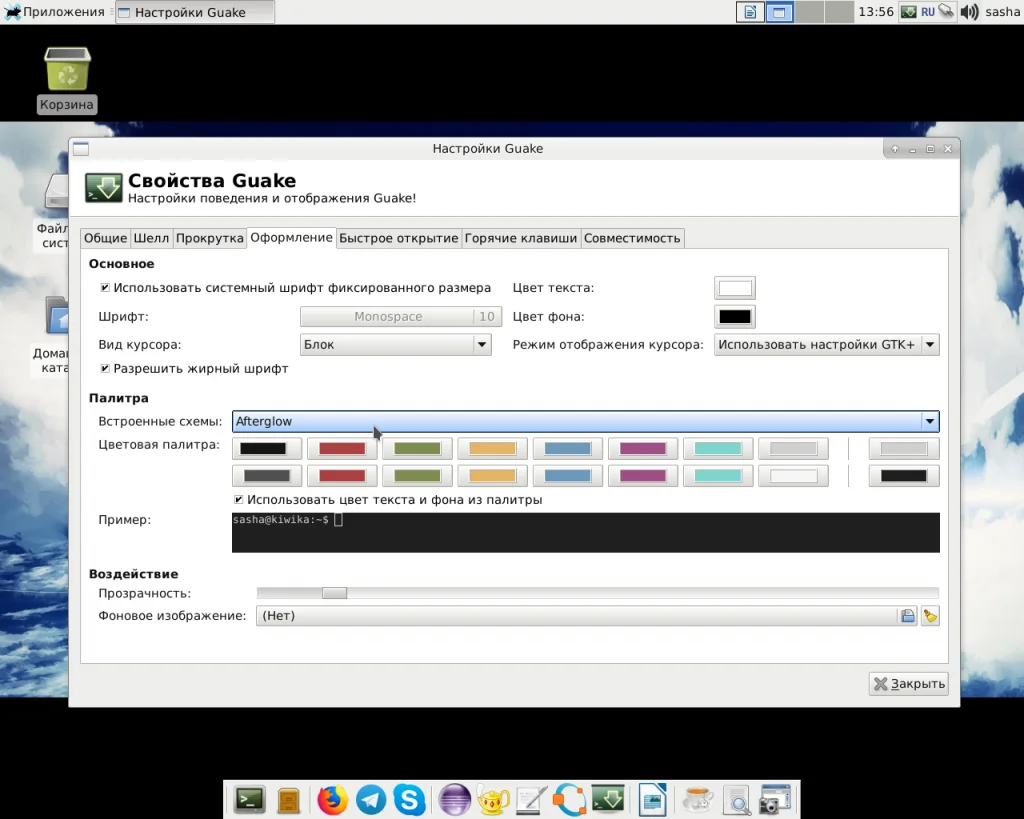Launch Guake terminal from the dock

pyautogui.click(x=608, y=799)
